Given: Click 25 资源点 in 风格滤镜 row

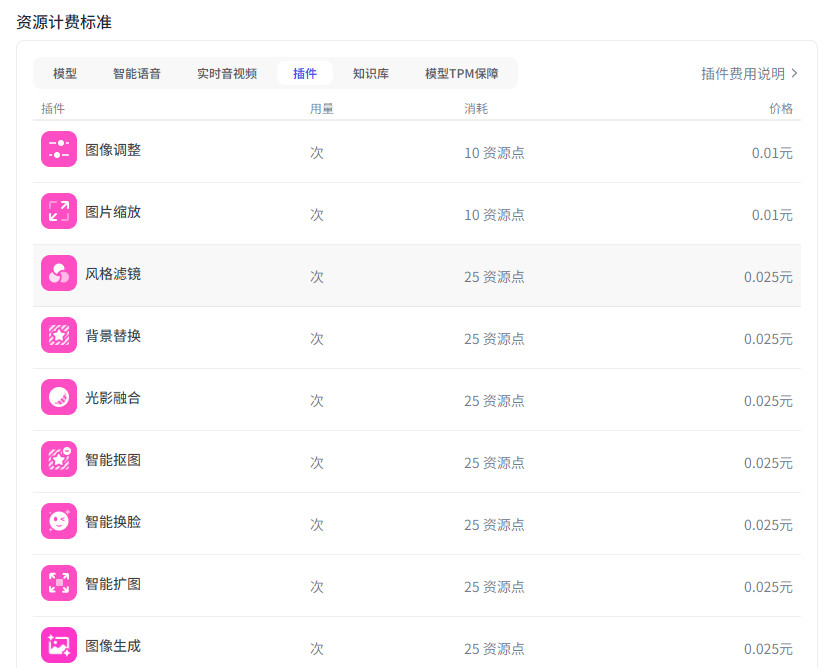Looking at the screenshot, I should click(494, 277).
